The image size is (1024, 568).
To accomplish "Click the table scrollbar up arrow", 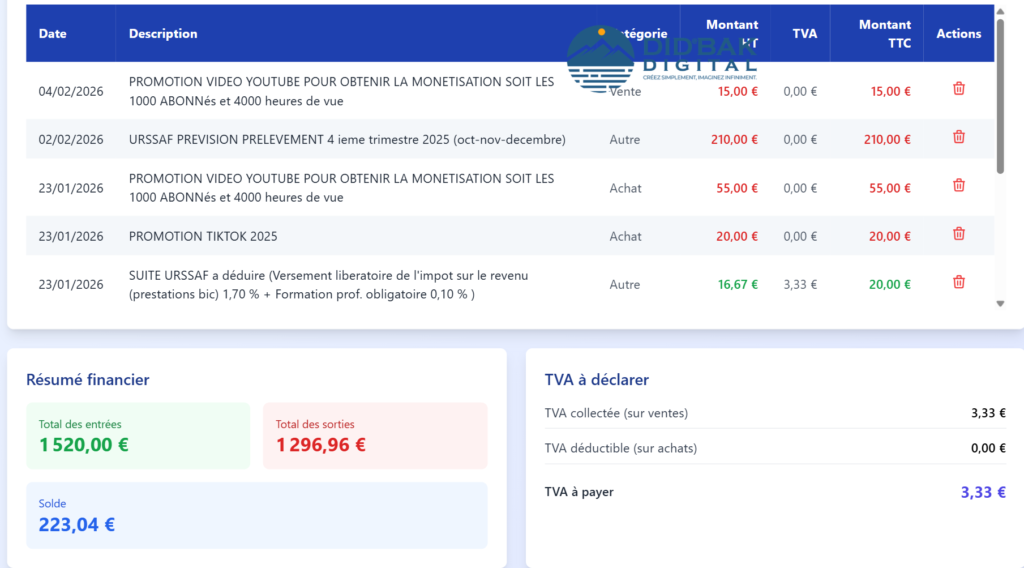I will 1000,12.
